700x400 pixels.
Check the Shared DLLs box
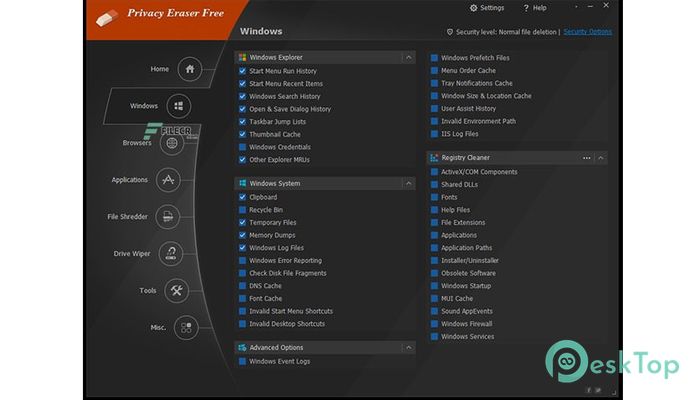click(x=434, y=184)
